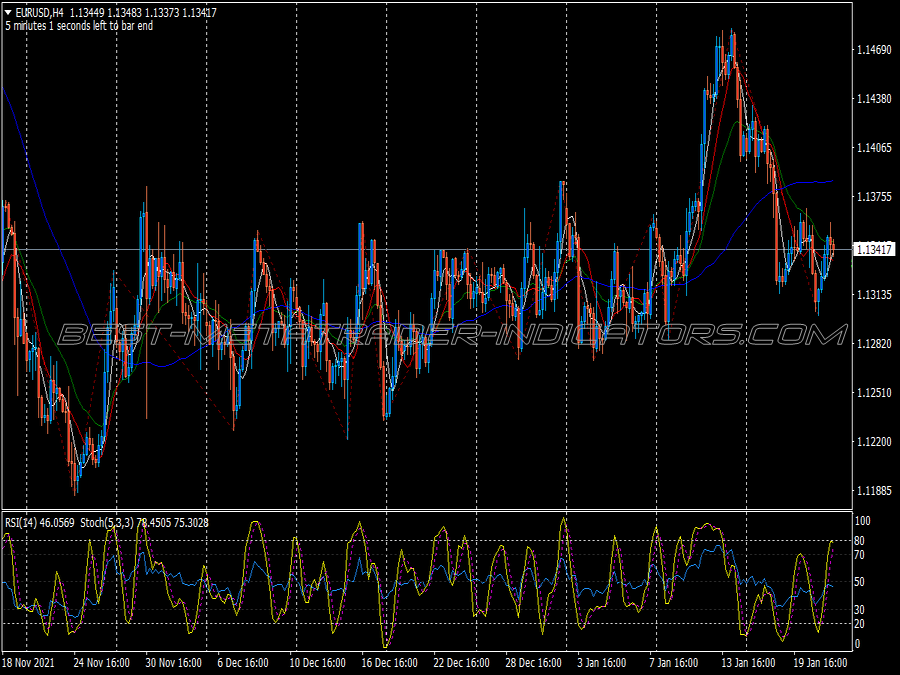Click the 19 Jan 16:00 time label
Viewport: 900px width, 675px height.
click(x=820, y=662)
